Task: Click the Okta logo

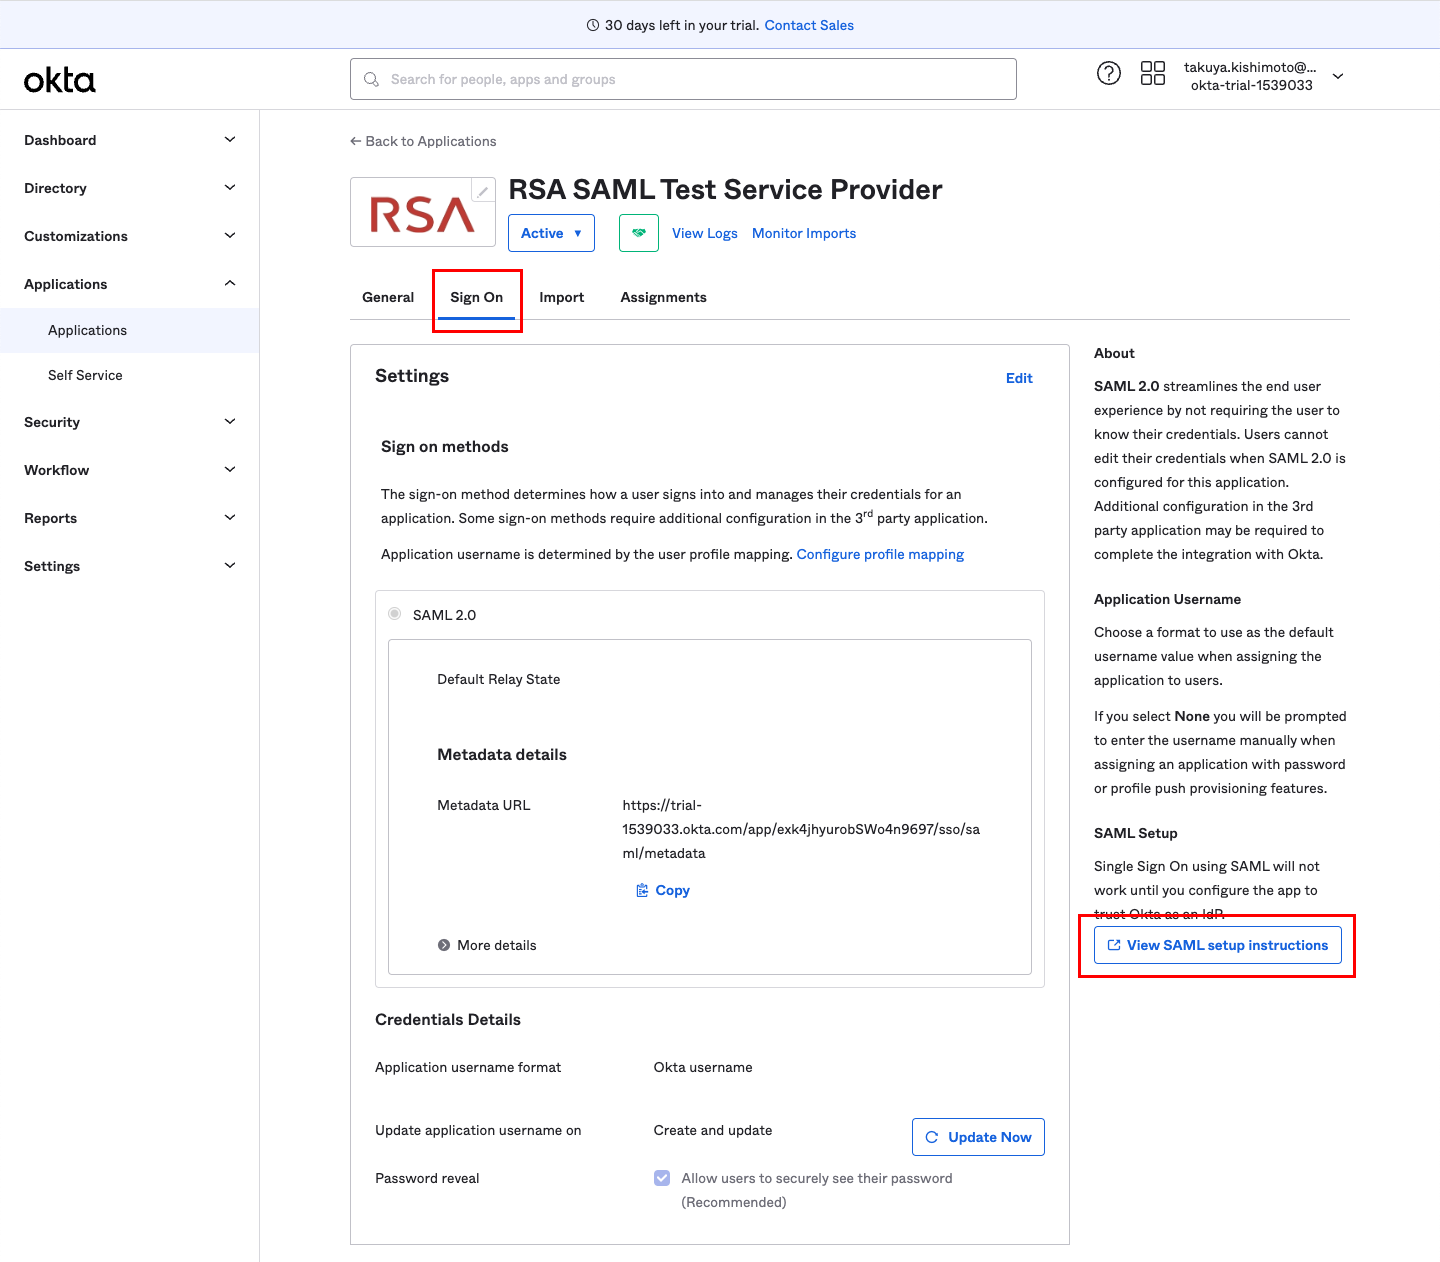Action: 60,80
